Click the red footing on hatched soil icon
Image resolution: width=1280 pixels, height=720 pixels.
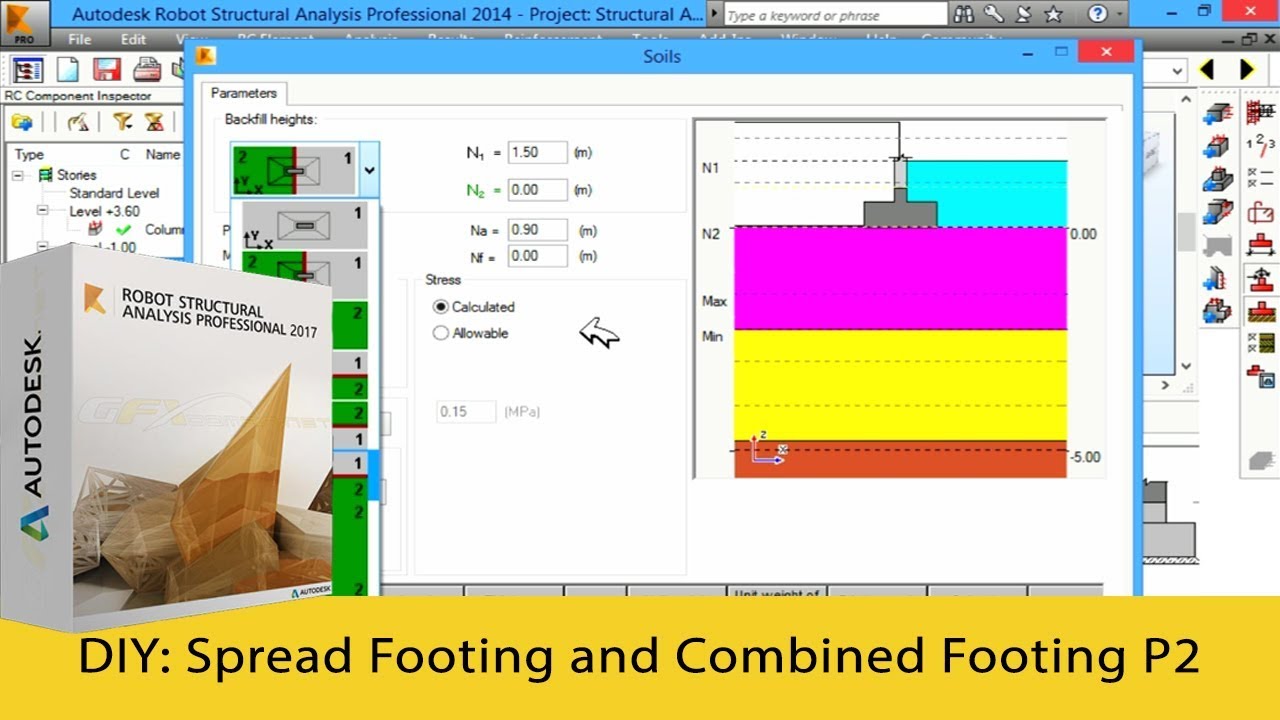1260,311
